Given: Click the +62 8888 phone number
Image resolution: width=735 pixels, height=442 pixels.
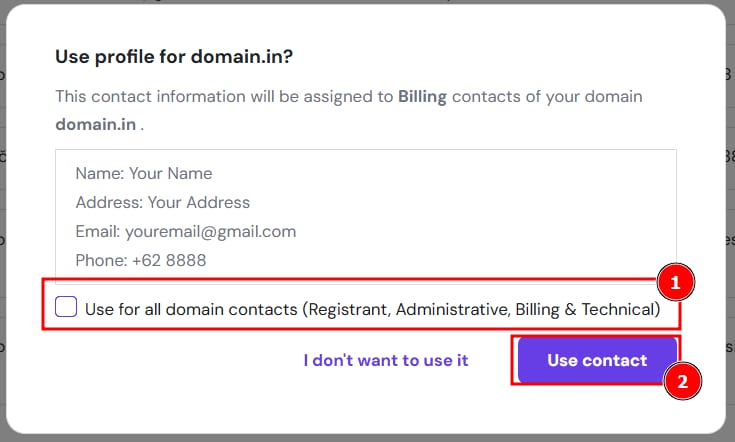Looking at the screenshot, I should tap(169, 260).
